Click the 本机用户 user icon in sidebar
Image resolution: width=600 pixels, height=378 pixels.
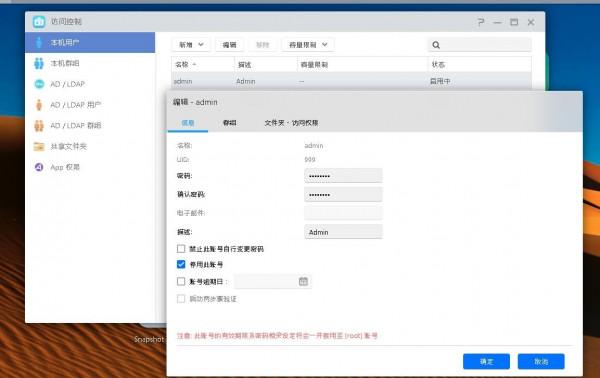(x=39, y=42)
